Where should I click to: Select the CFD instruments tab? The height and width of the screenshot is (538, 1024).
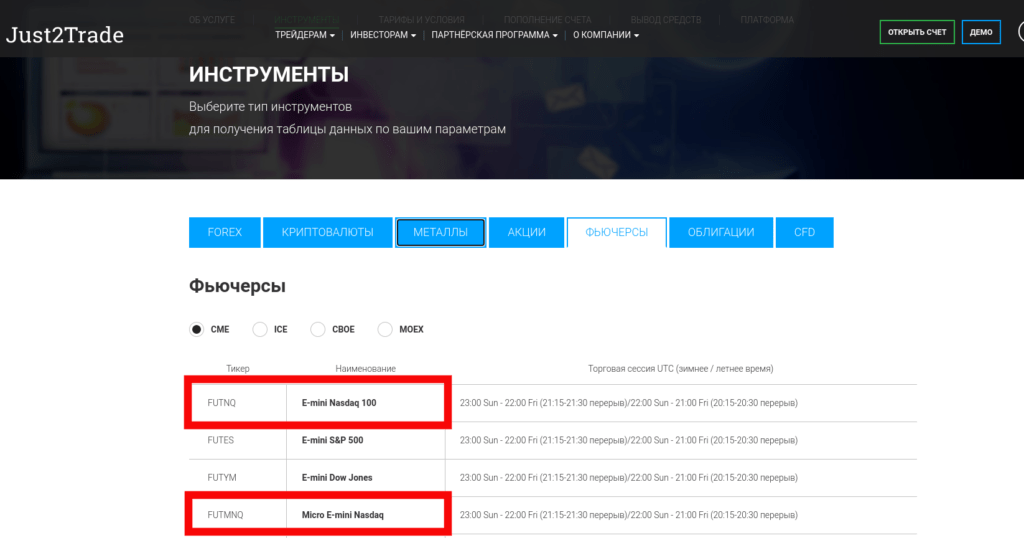805,232
